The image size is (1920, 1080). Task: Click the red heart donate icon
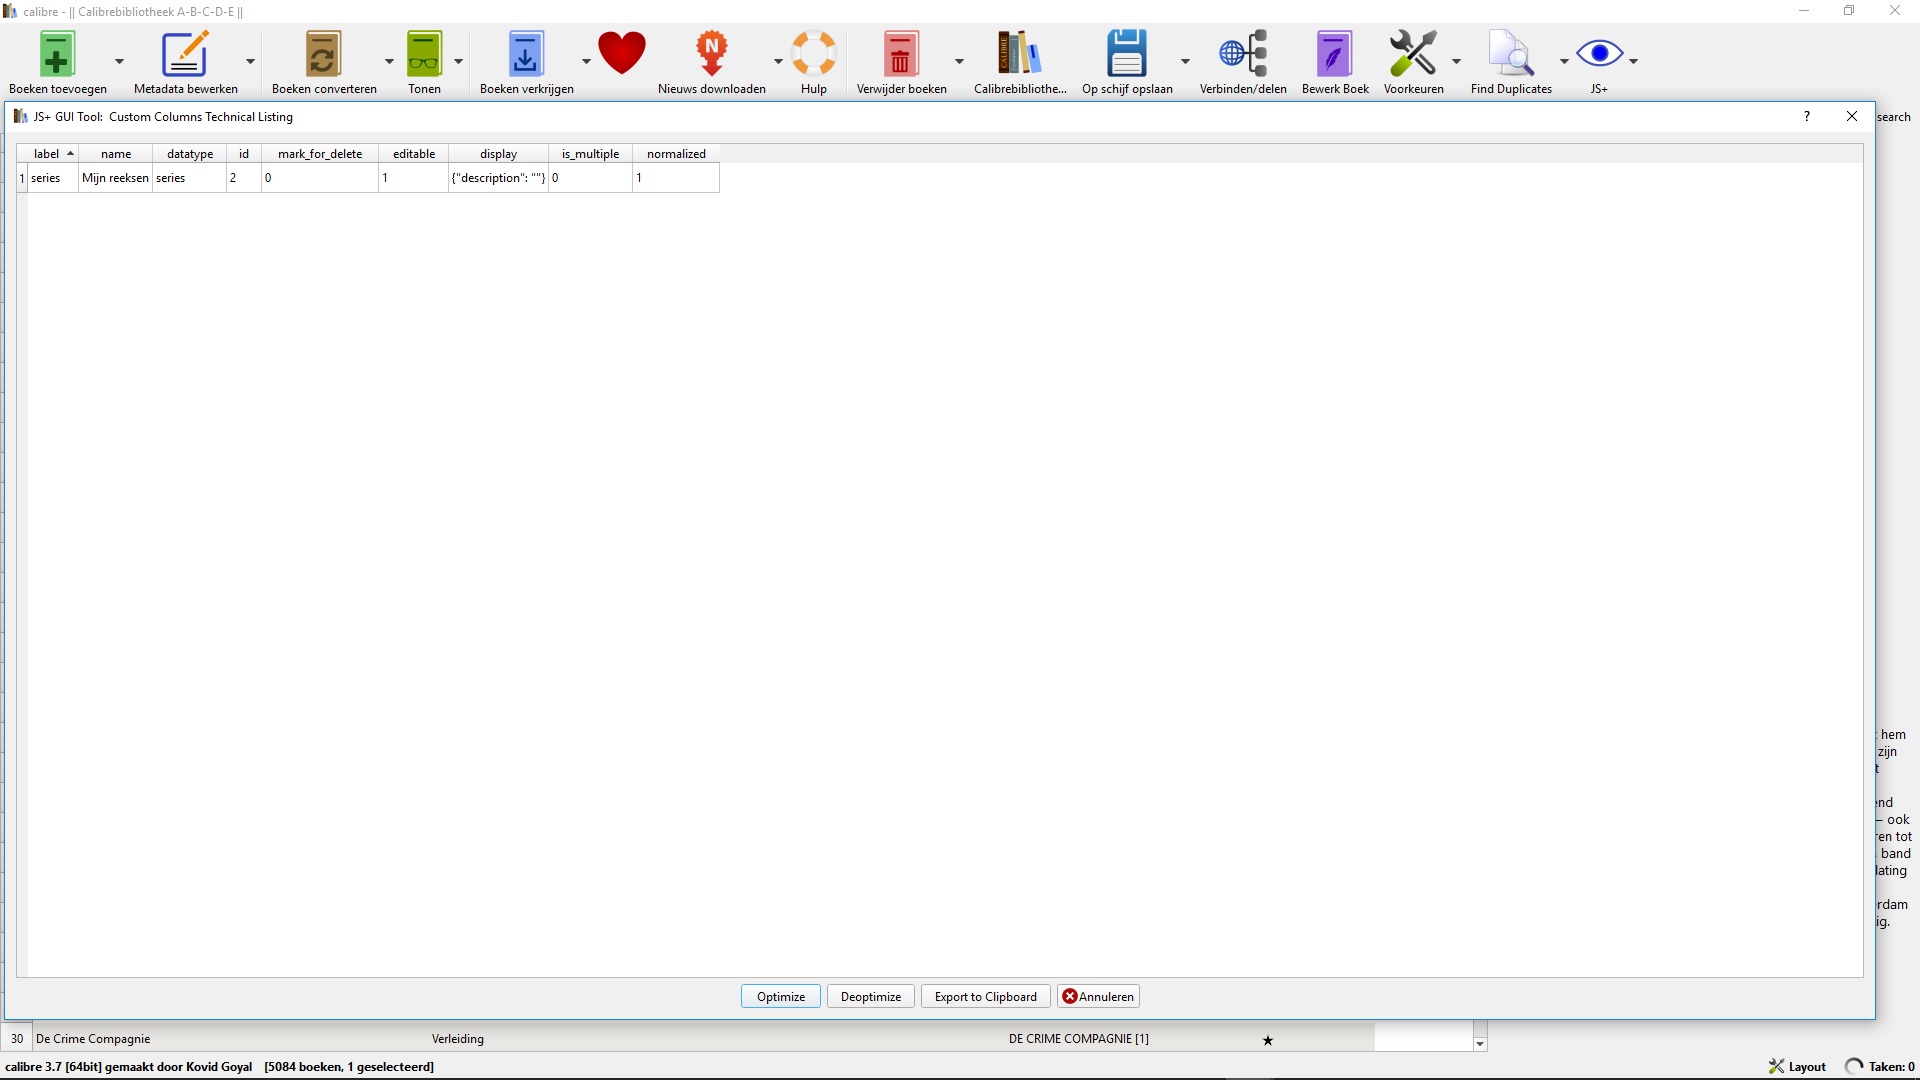tap(622, 53)
